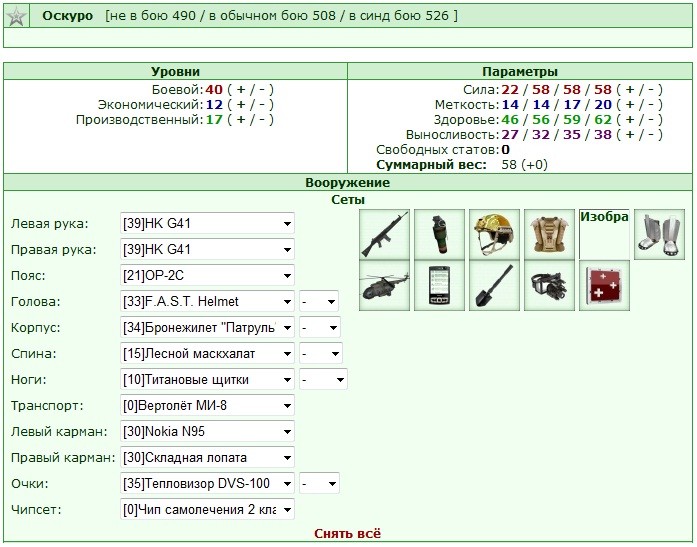This screenshot has width=697, height=547.
Task: Open the Очки Тепловизор DVS-100 dropdown
Action: click(x=207, y=483)
